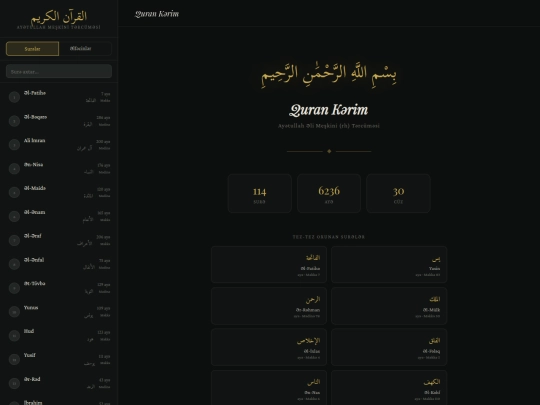Open the Əl-Kəhf surah card
Screen dimensions: 540x405
(x=389, y=388)
